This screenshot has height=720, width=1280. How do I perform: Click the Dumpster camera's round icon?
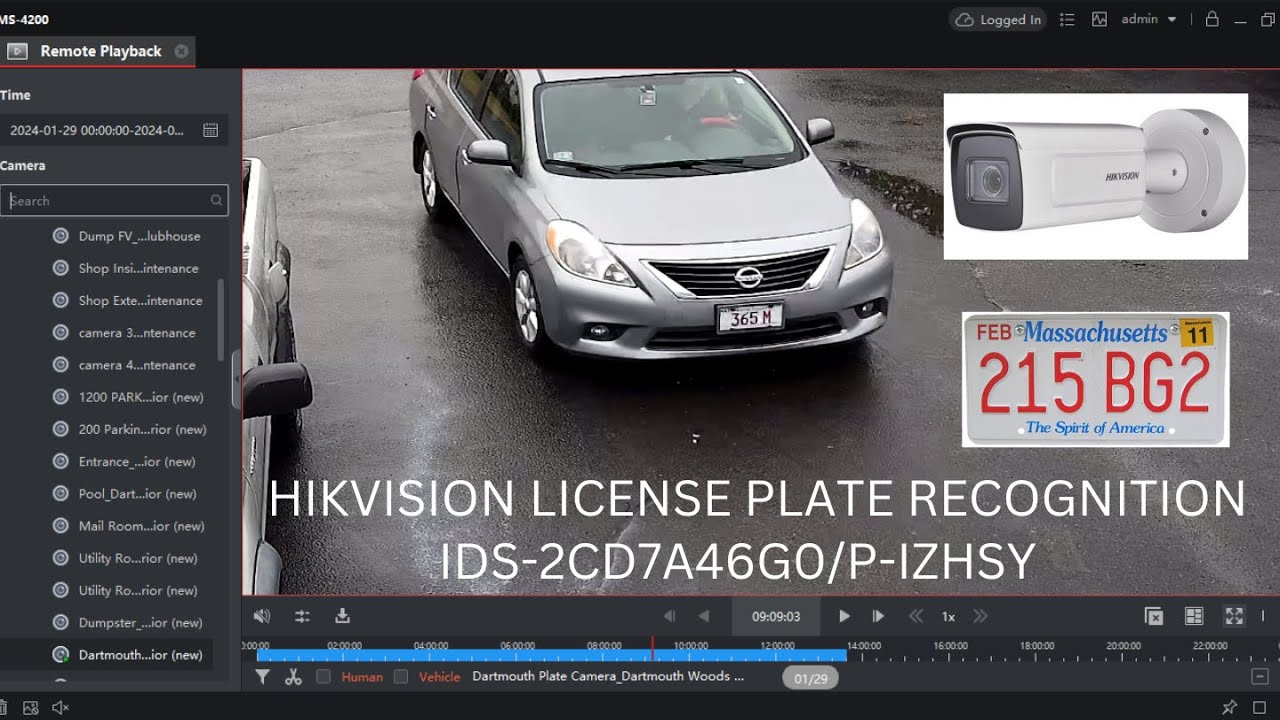point(60,622)
